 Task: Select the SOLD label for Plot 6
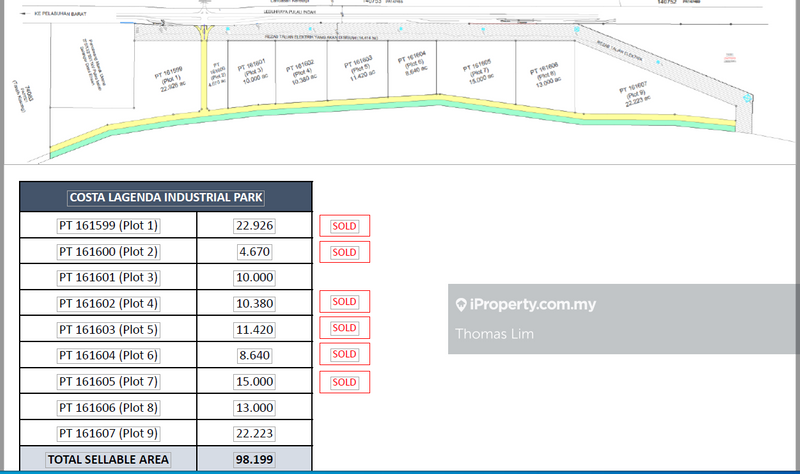[x=344, y=354]
